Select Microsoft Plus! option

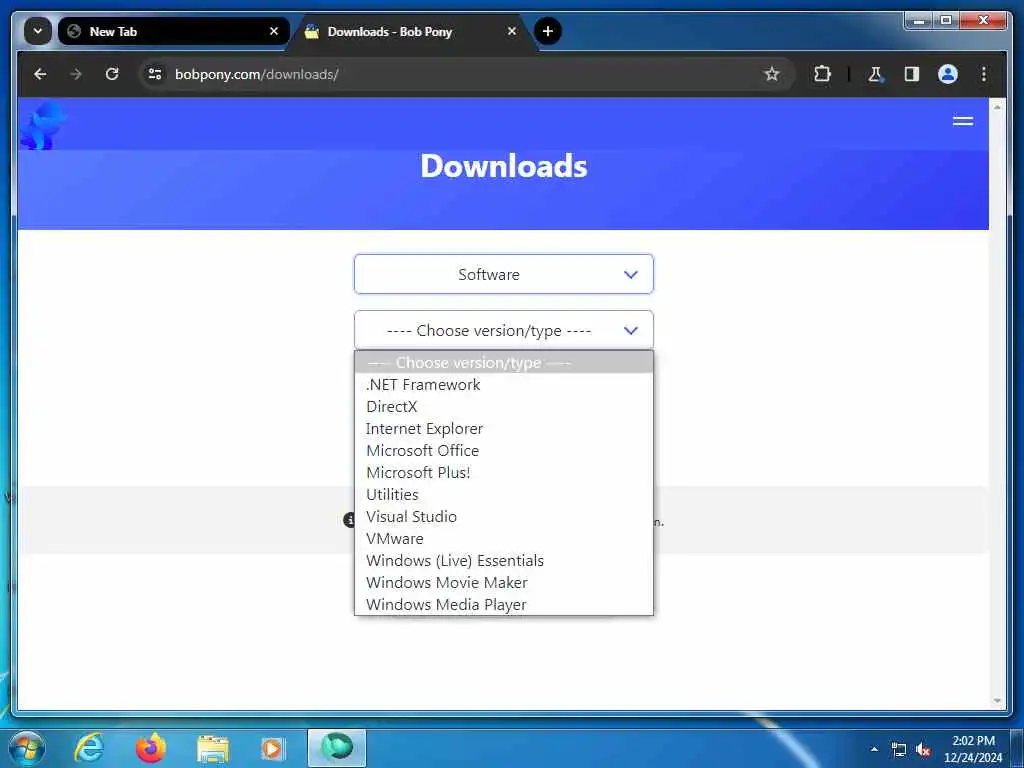(x=504, y=473)
